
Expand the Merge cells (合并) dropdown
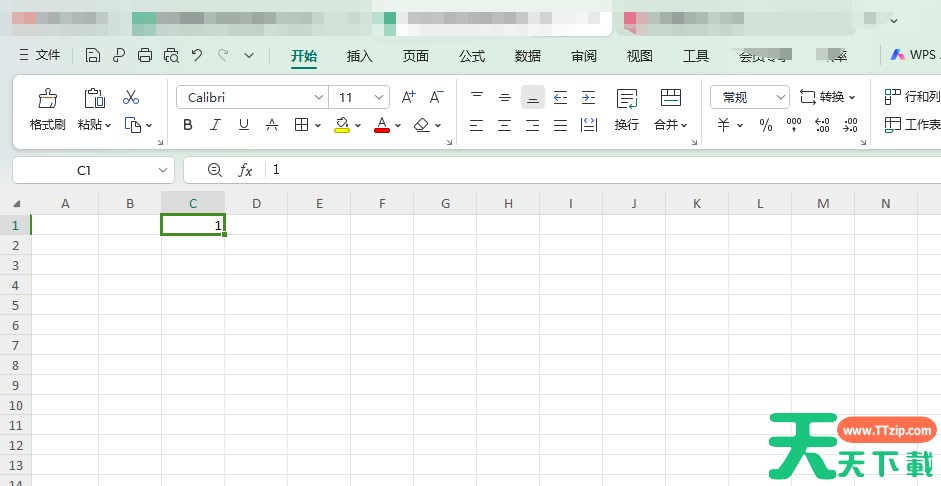(685, 125)
